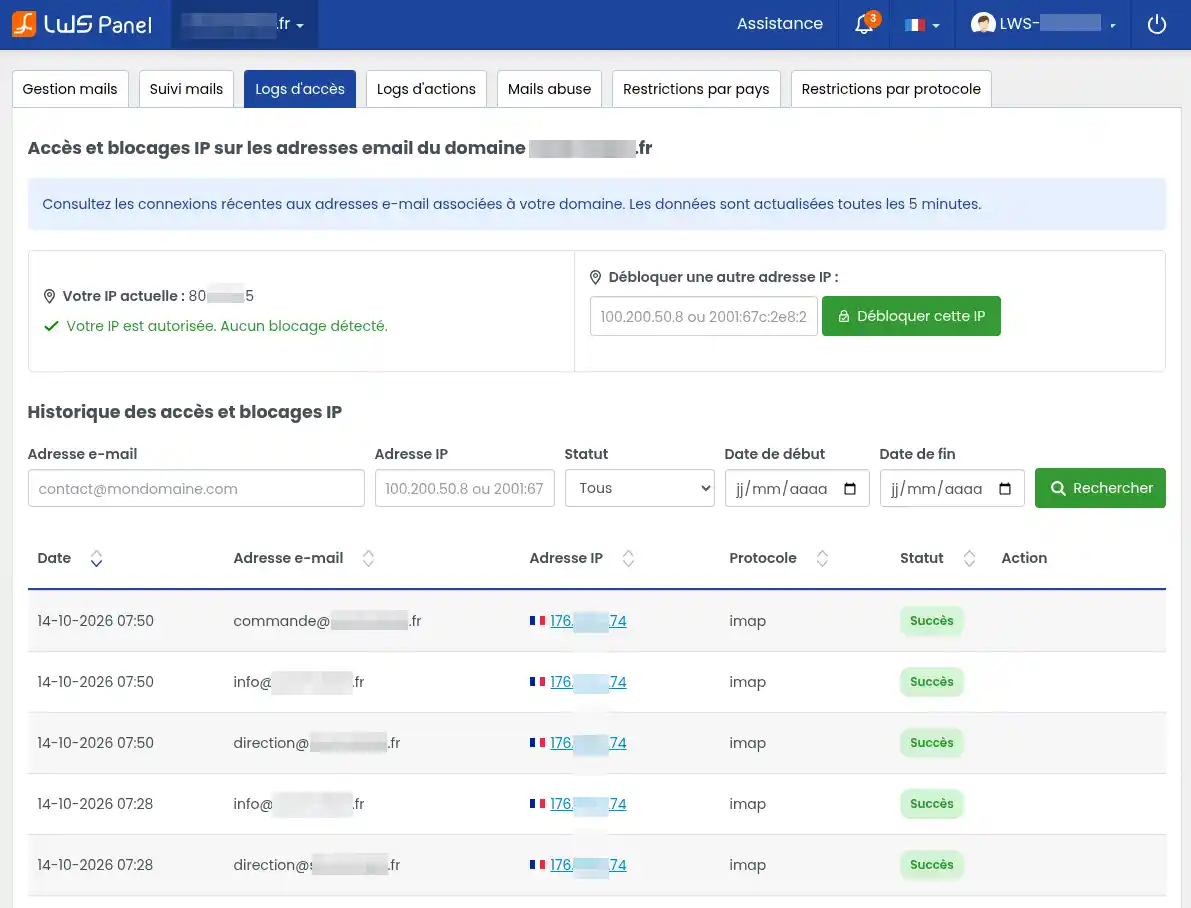Switch to Gestion mails tab
The width and height of the screenshot is (1191, 908).
pos(70,89)
